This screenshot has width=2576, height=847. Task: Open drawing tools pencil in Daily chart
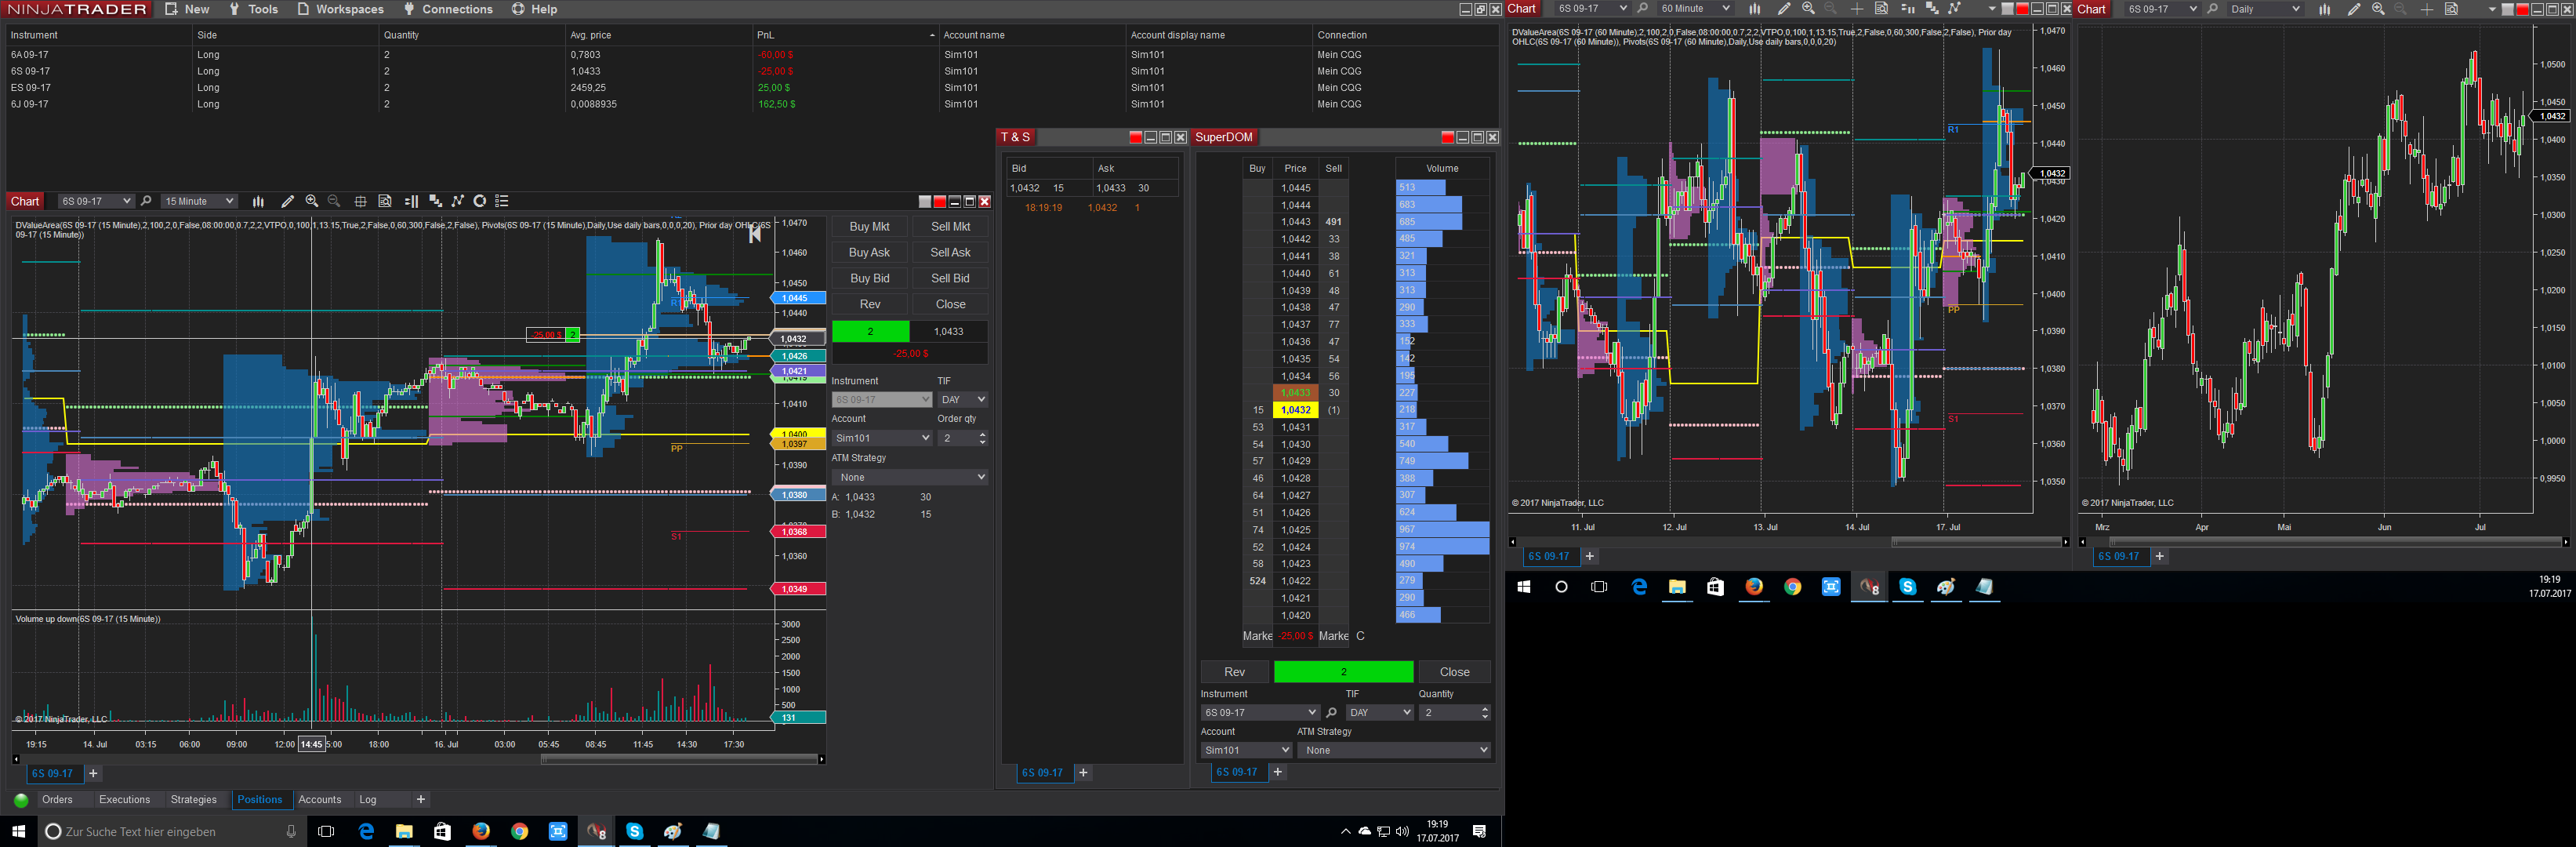[2353, 9]
